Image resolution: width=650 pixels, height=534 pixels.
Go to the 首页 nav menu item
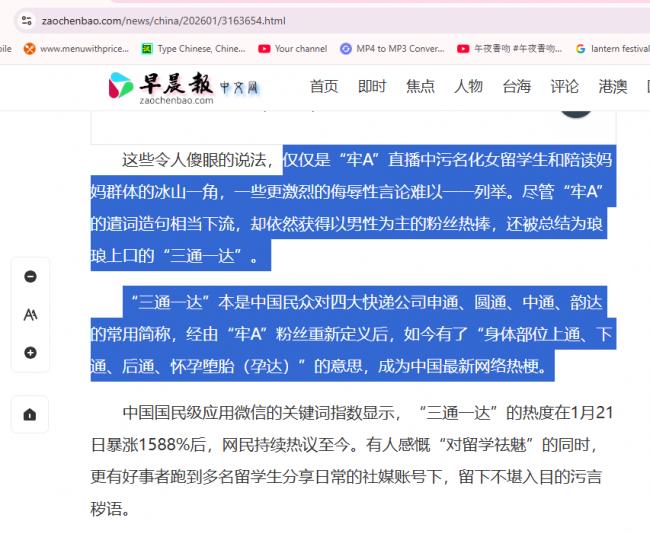click(324, 86)
